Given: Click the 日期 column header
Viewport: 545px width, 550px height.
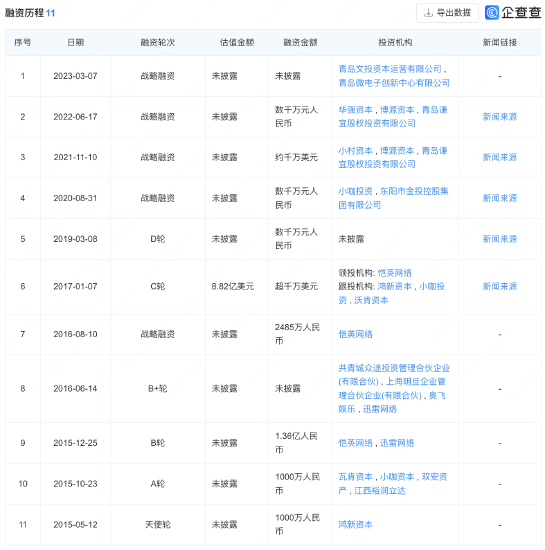Looking at the screenshot, I should click(x=75, y=42).
